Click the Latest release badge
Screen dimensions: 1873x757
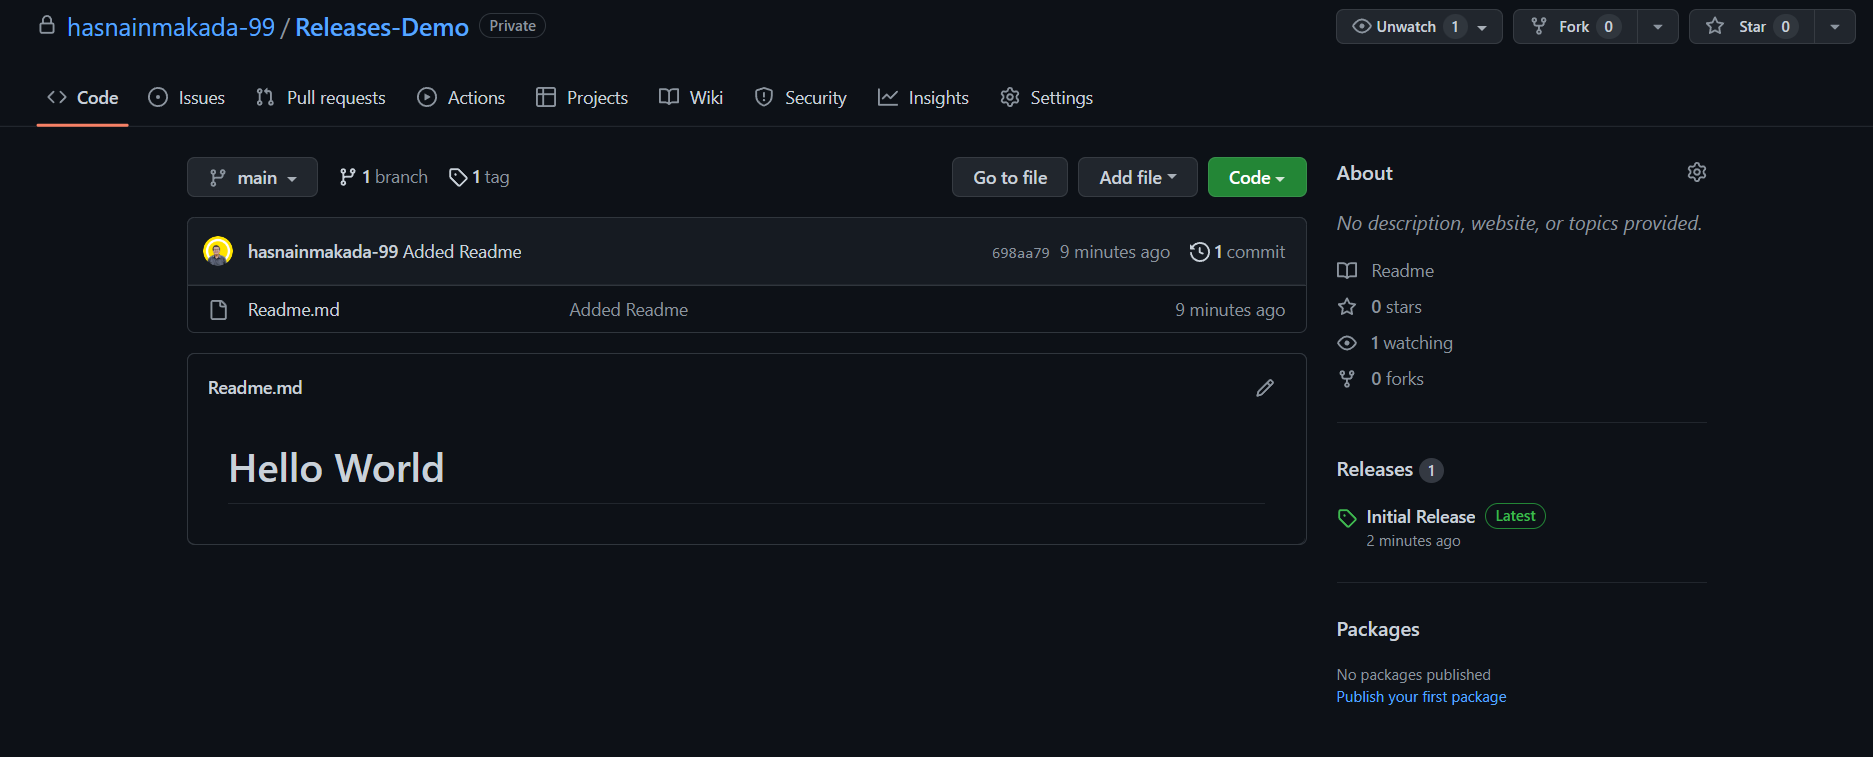1515,516
